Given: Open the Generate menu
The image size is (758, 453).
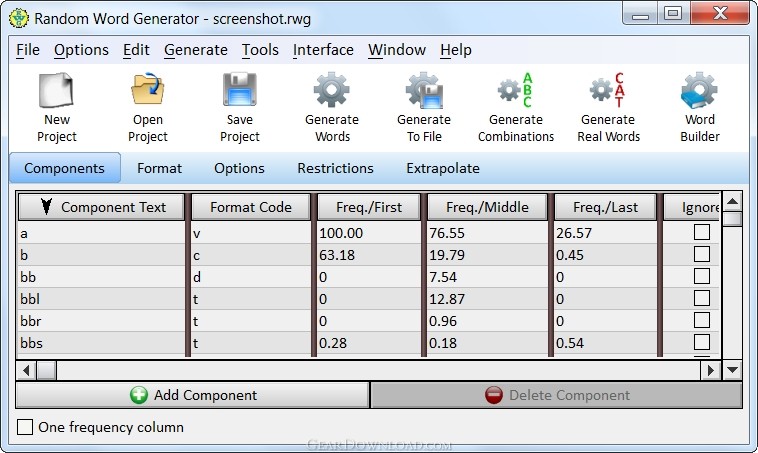Looking at the screenshot, I should coord(196,50).
